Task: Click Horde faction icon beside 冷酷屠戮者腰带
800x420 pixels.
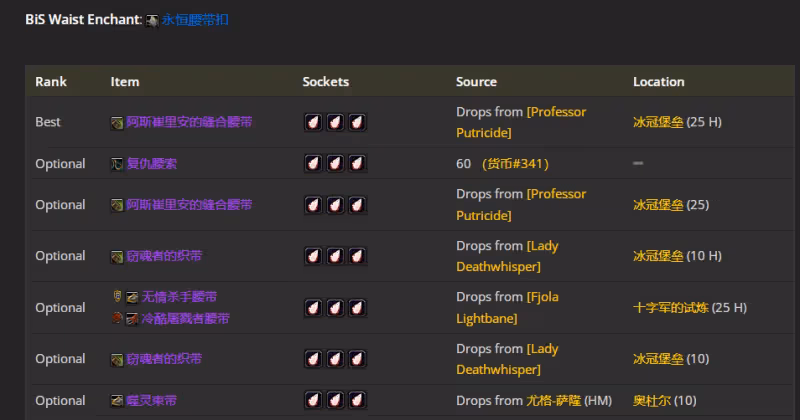Action: pyautogui.click(x=117, y=318)
